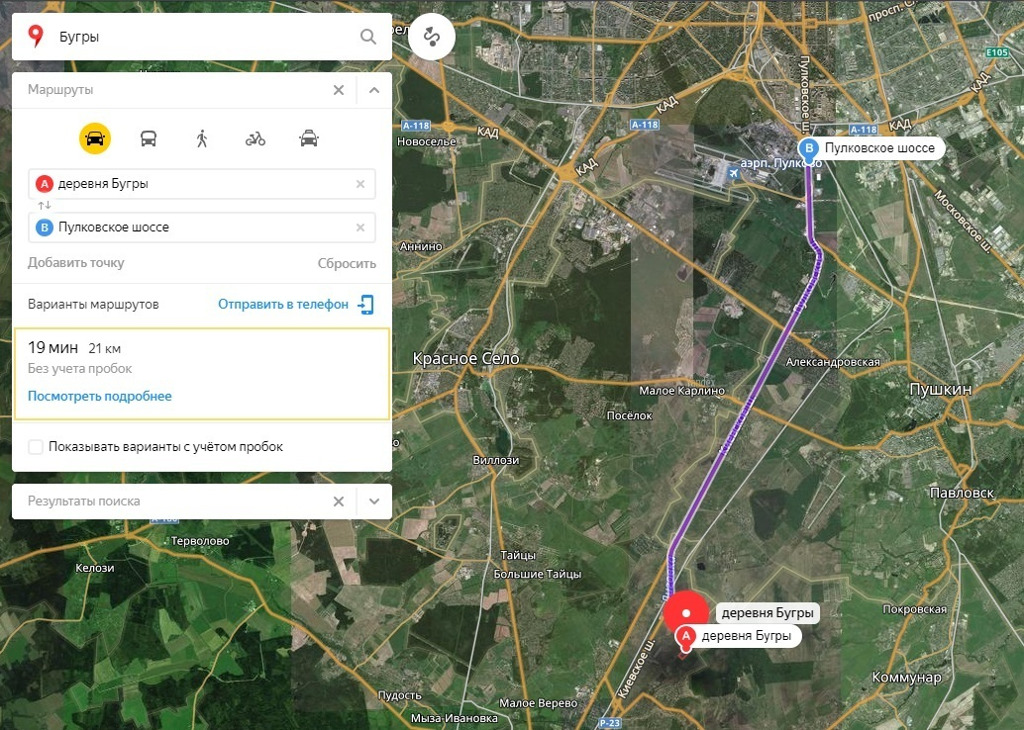Click Большие Тайцы label on map

click(x=537, y=574)
